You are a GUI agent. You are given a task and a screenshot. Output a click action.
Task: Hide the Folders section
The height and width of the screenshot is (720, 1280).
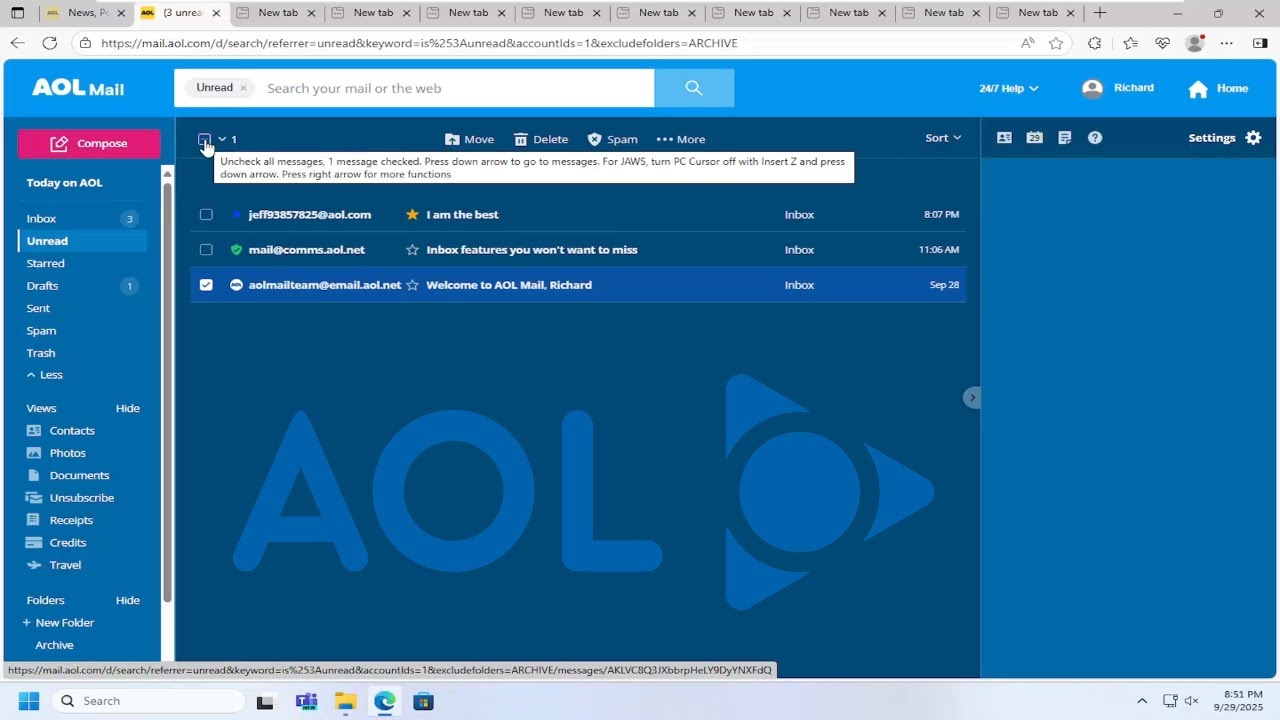(127, 600)
